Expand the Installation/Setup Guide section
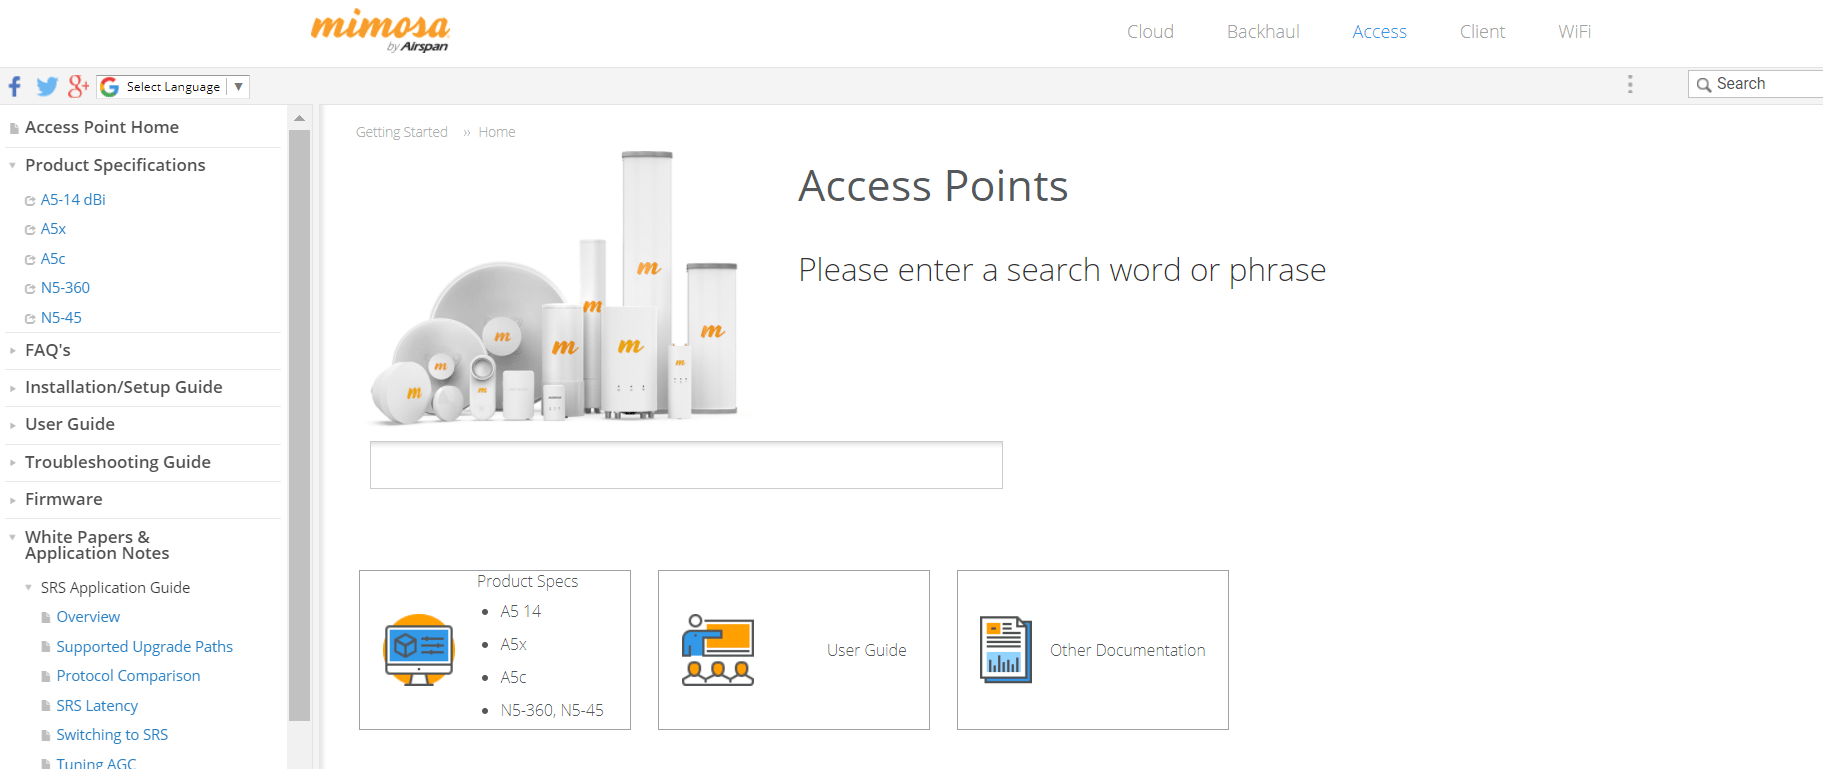The width and height of the screenshot is (1823, 769). (x=12, y=388)
